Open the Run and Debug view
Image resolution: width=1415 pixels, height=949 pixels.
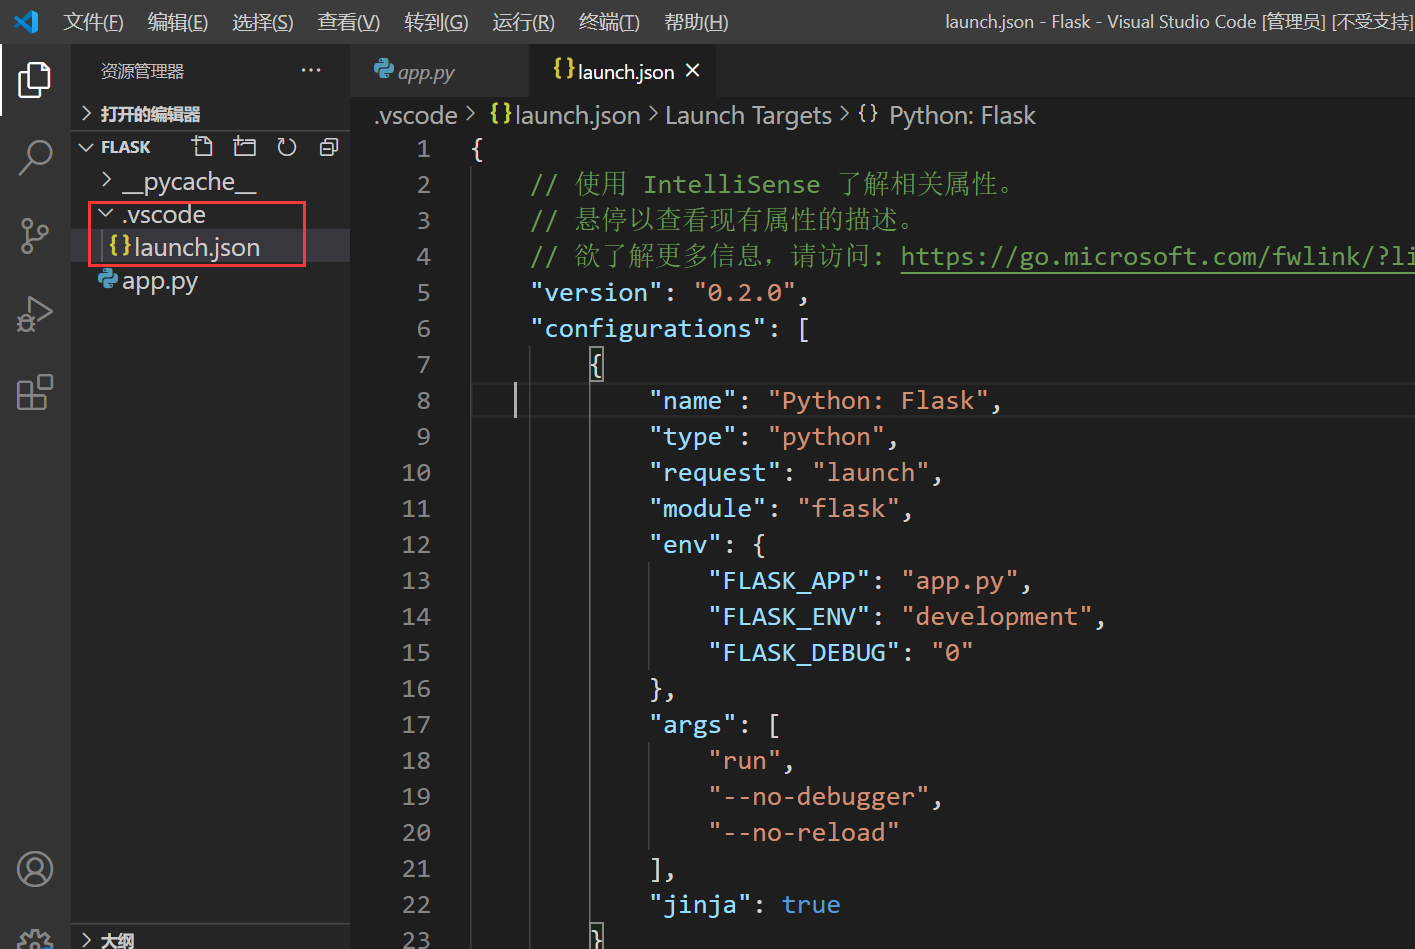click(x=35, y=314)
